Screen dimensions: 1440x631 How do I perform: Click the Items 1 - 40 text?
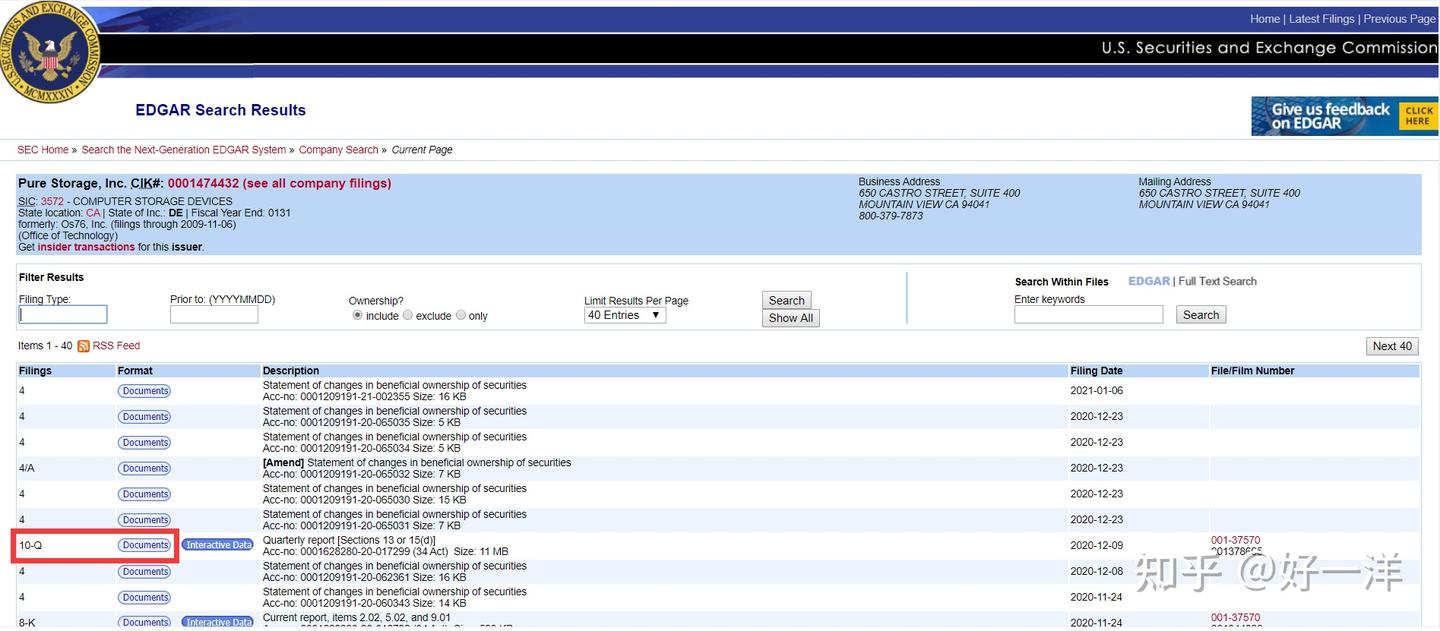tap(45, 346)
